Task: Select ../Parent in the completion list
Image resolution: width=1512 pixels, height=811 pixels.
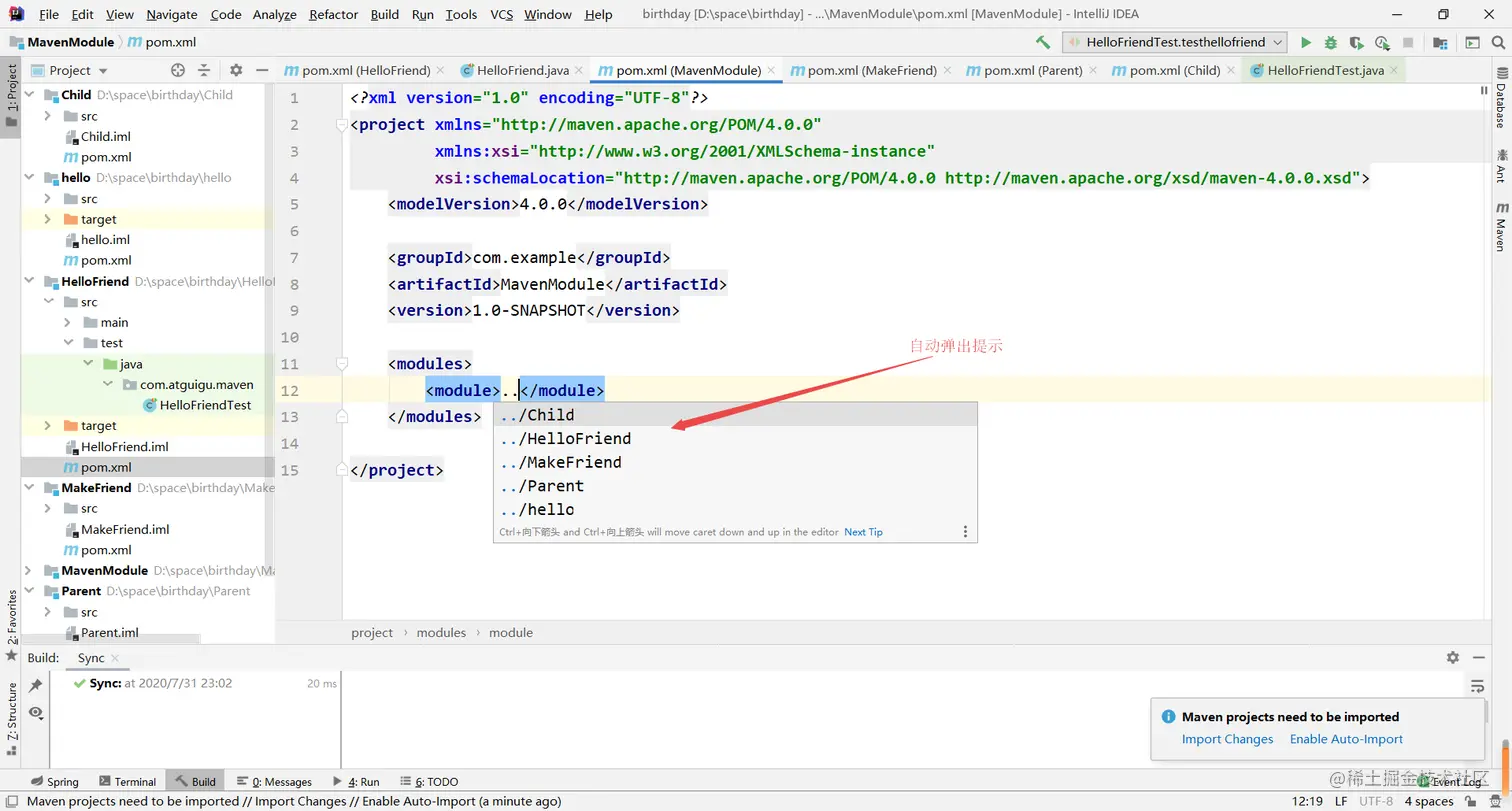Action: click(x=735, y=486)
